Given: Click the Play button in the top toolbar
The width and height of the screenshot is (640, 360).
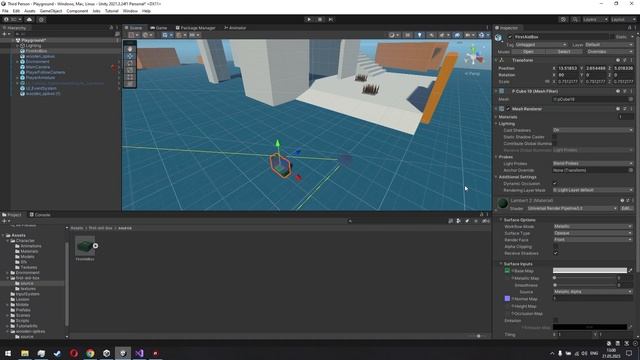Looking at the screenshot, I should pyautogui.click(x=309, y=19).
